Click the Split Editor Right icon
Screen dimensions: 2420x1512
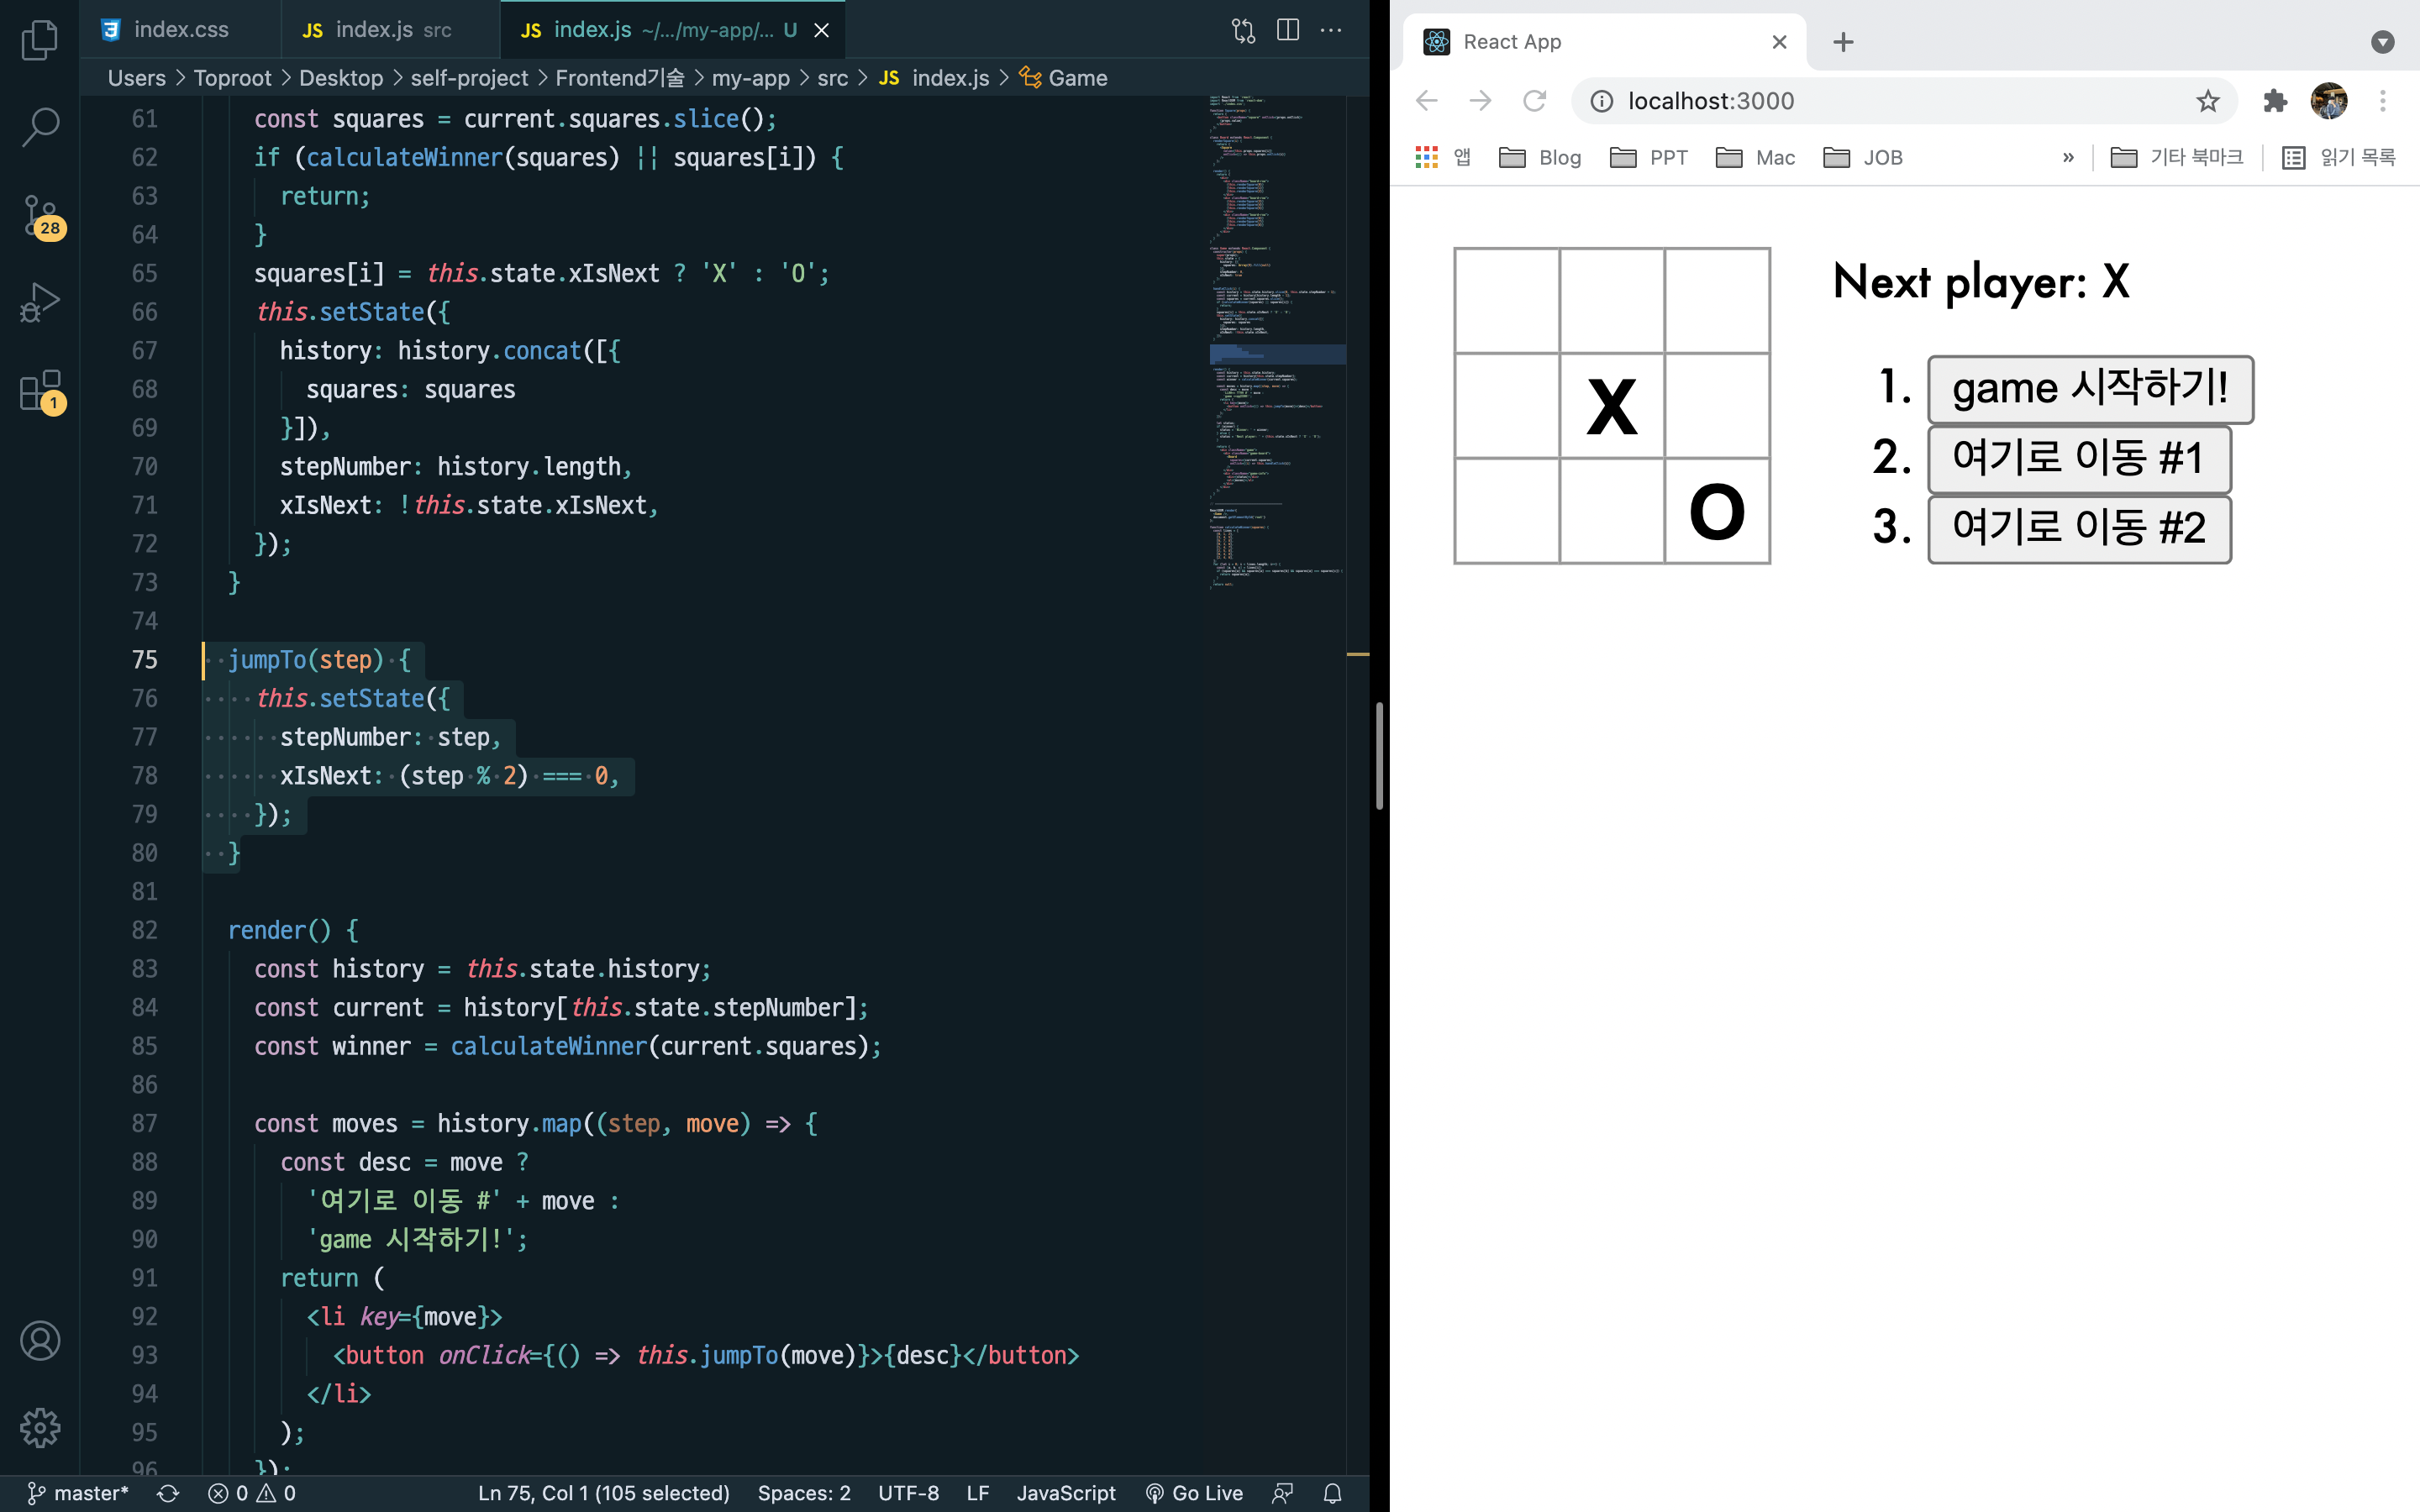[x=1288, y=30]
